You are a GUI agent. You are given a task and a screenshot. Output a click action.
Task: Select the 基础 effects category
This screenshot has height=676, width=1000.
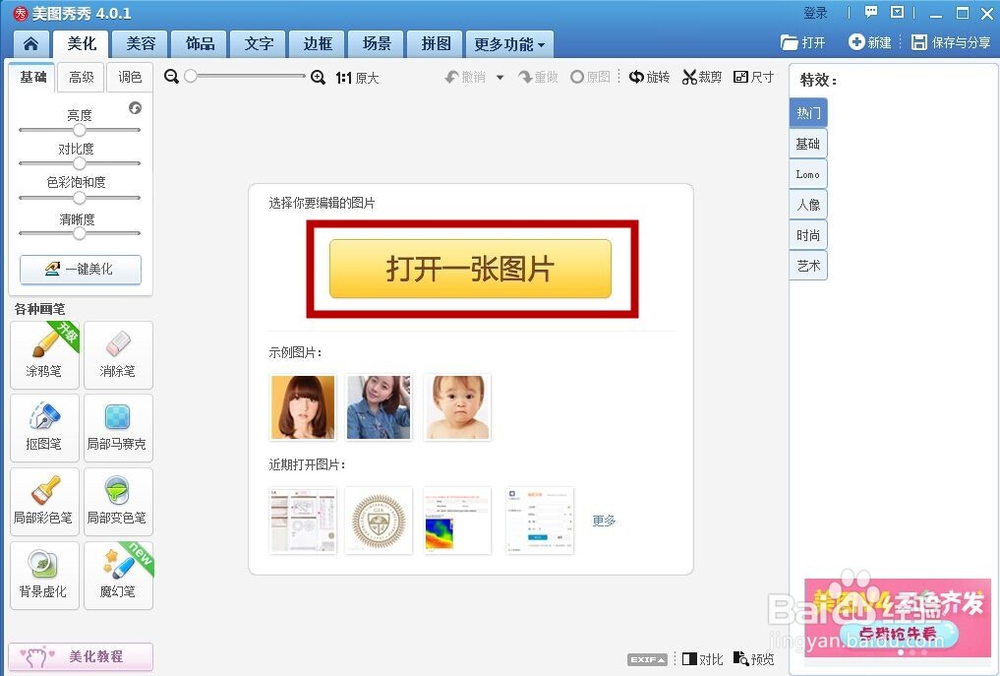808,143
